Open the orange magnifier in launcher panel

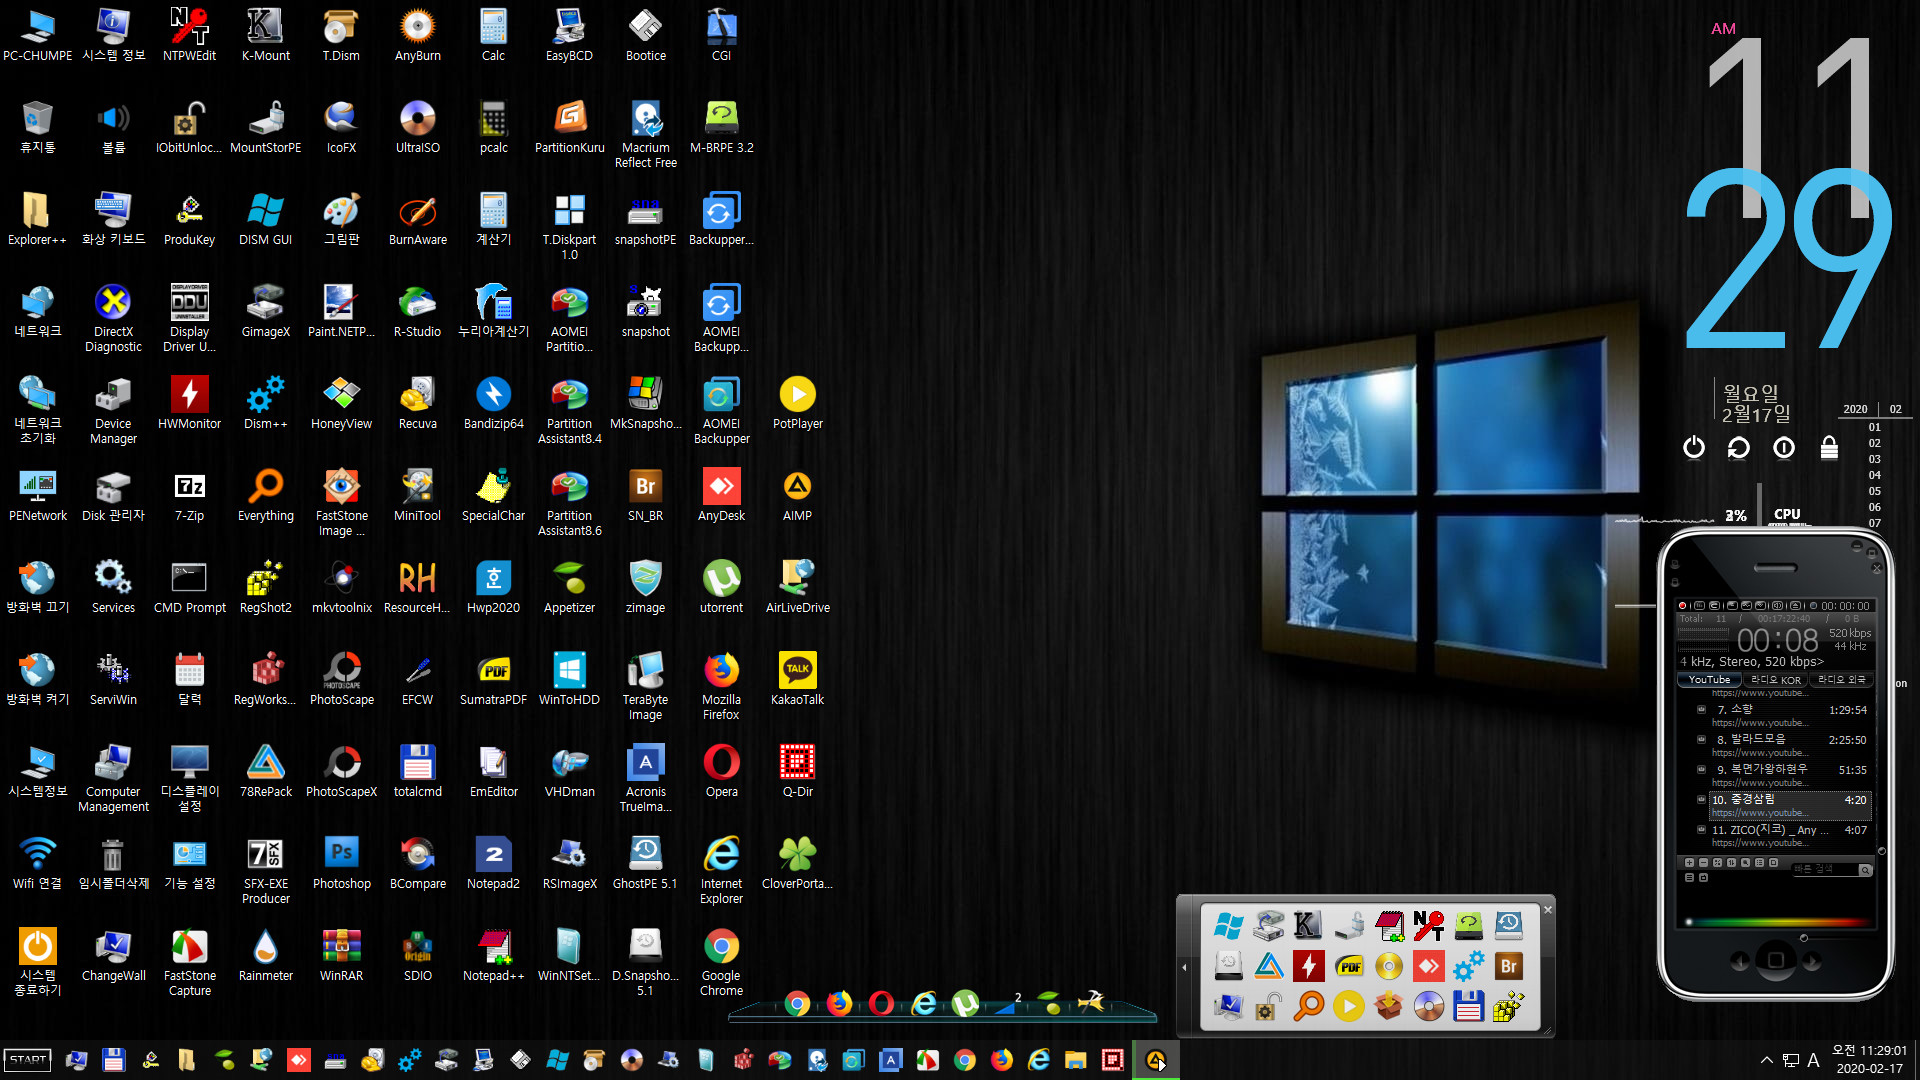point(1308,1006)
